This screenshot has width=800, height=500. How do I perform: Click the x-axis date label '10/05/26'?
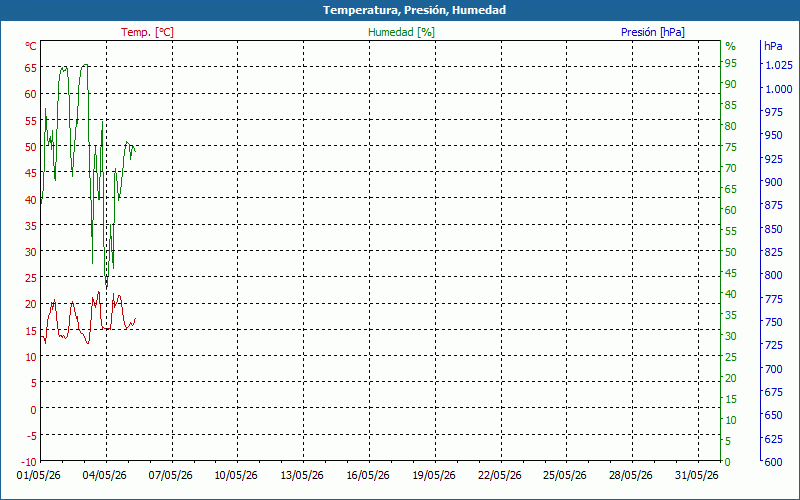tap(236, 476)
